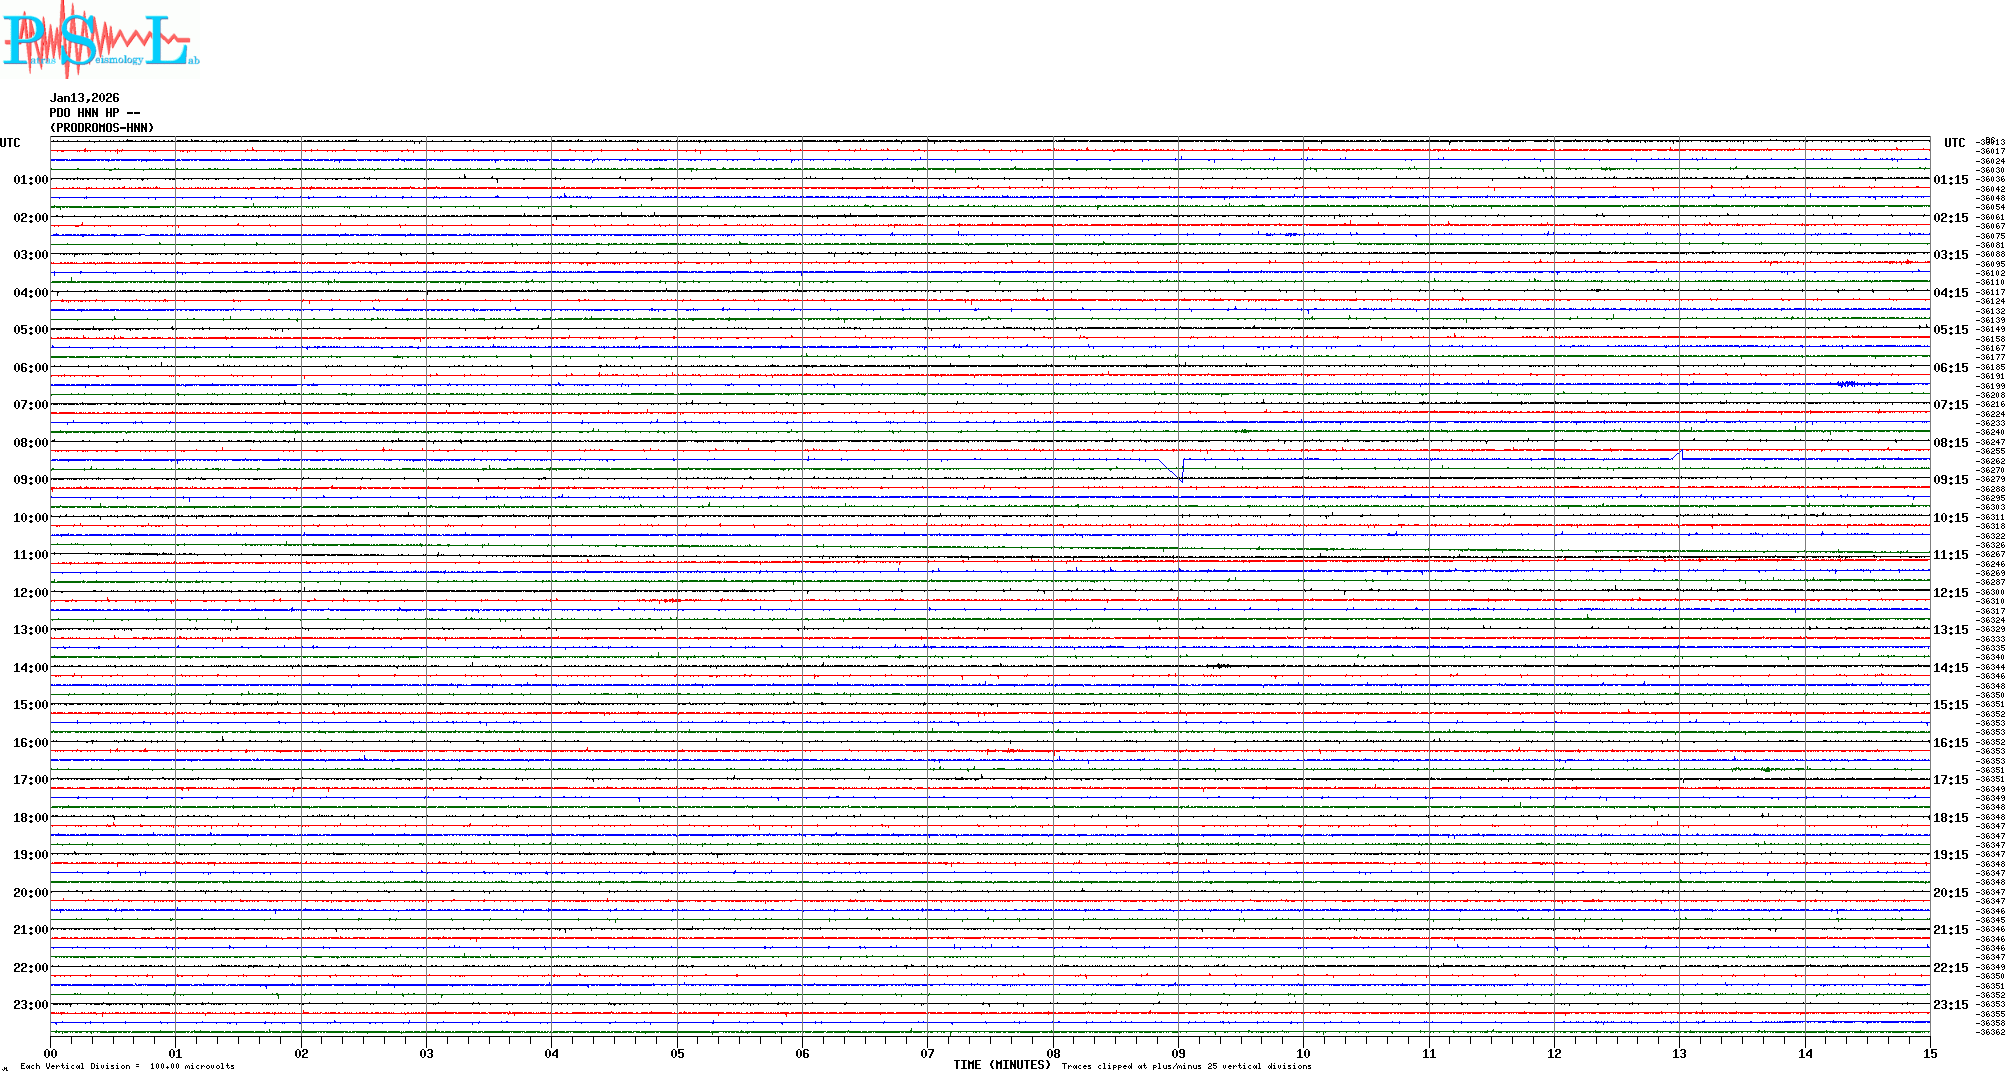2010x1080 pixels.
Task: Click the 08:15 time label on right
Action: [1950, 443]
